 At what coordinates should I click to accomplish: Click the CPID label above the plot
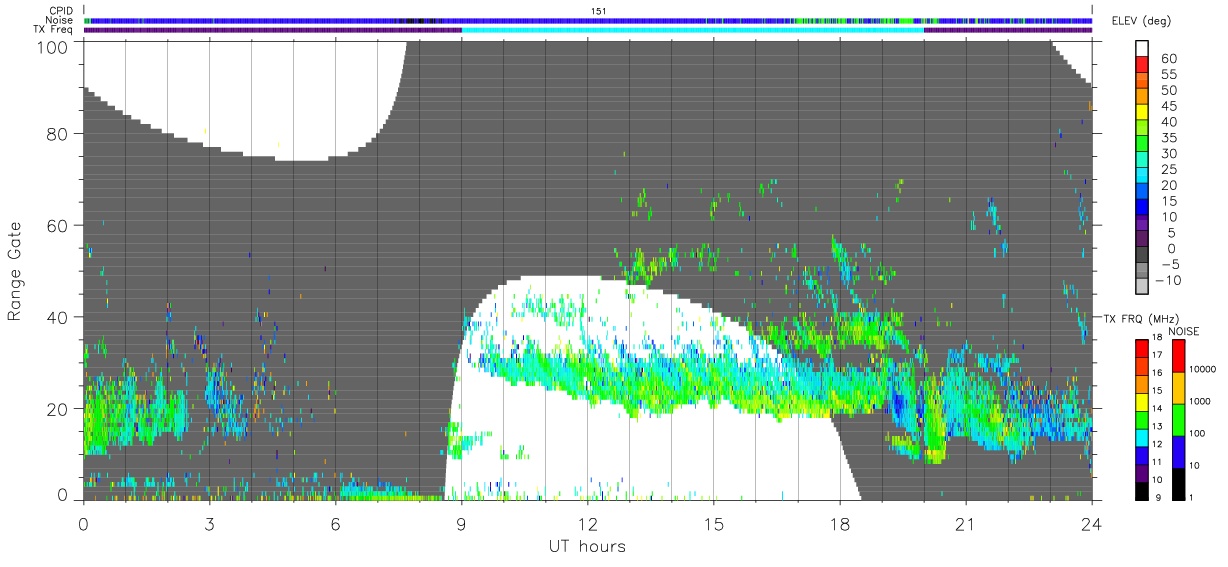(x=61, y=11)
